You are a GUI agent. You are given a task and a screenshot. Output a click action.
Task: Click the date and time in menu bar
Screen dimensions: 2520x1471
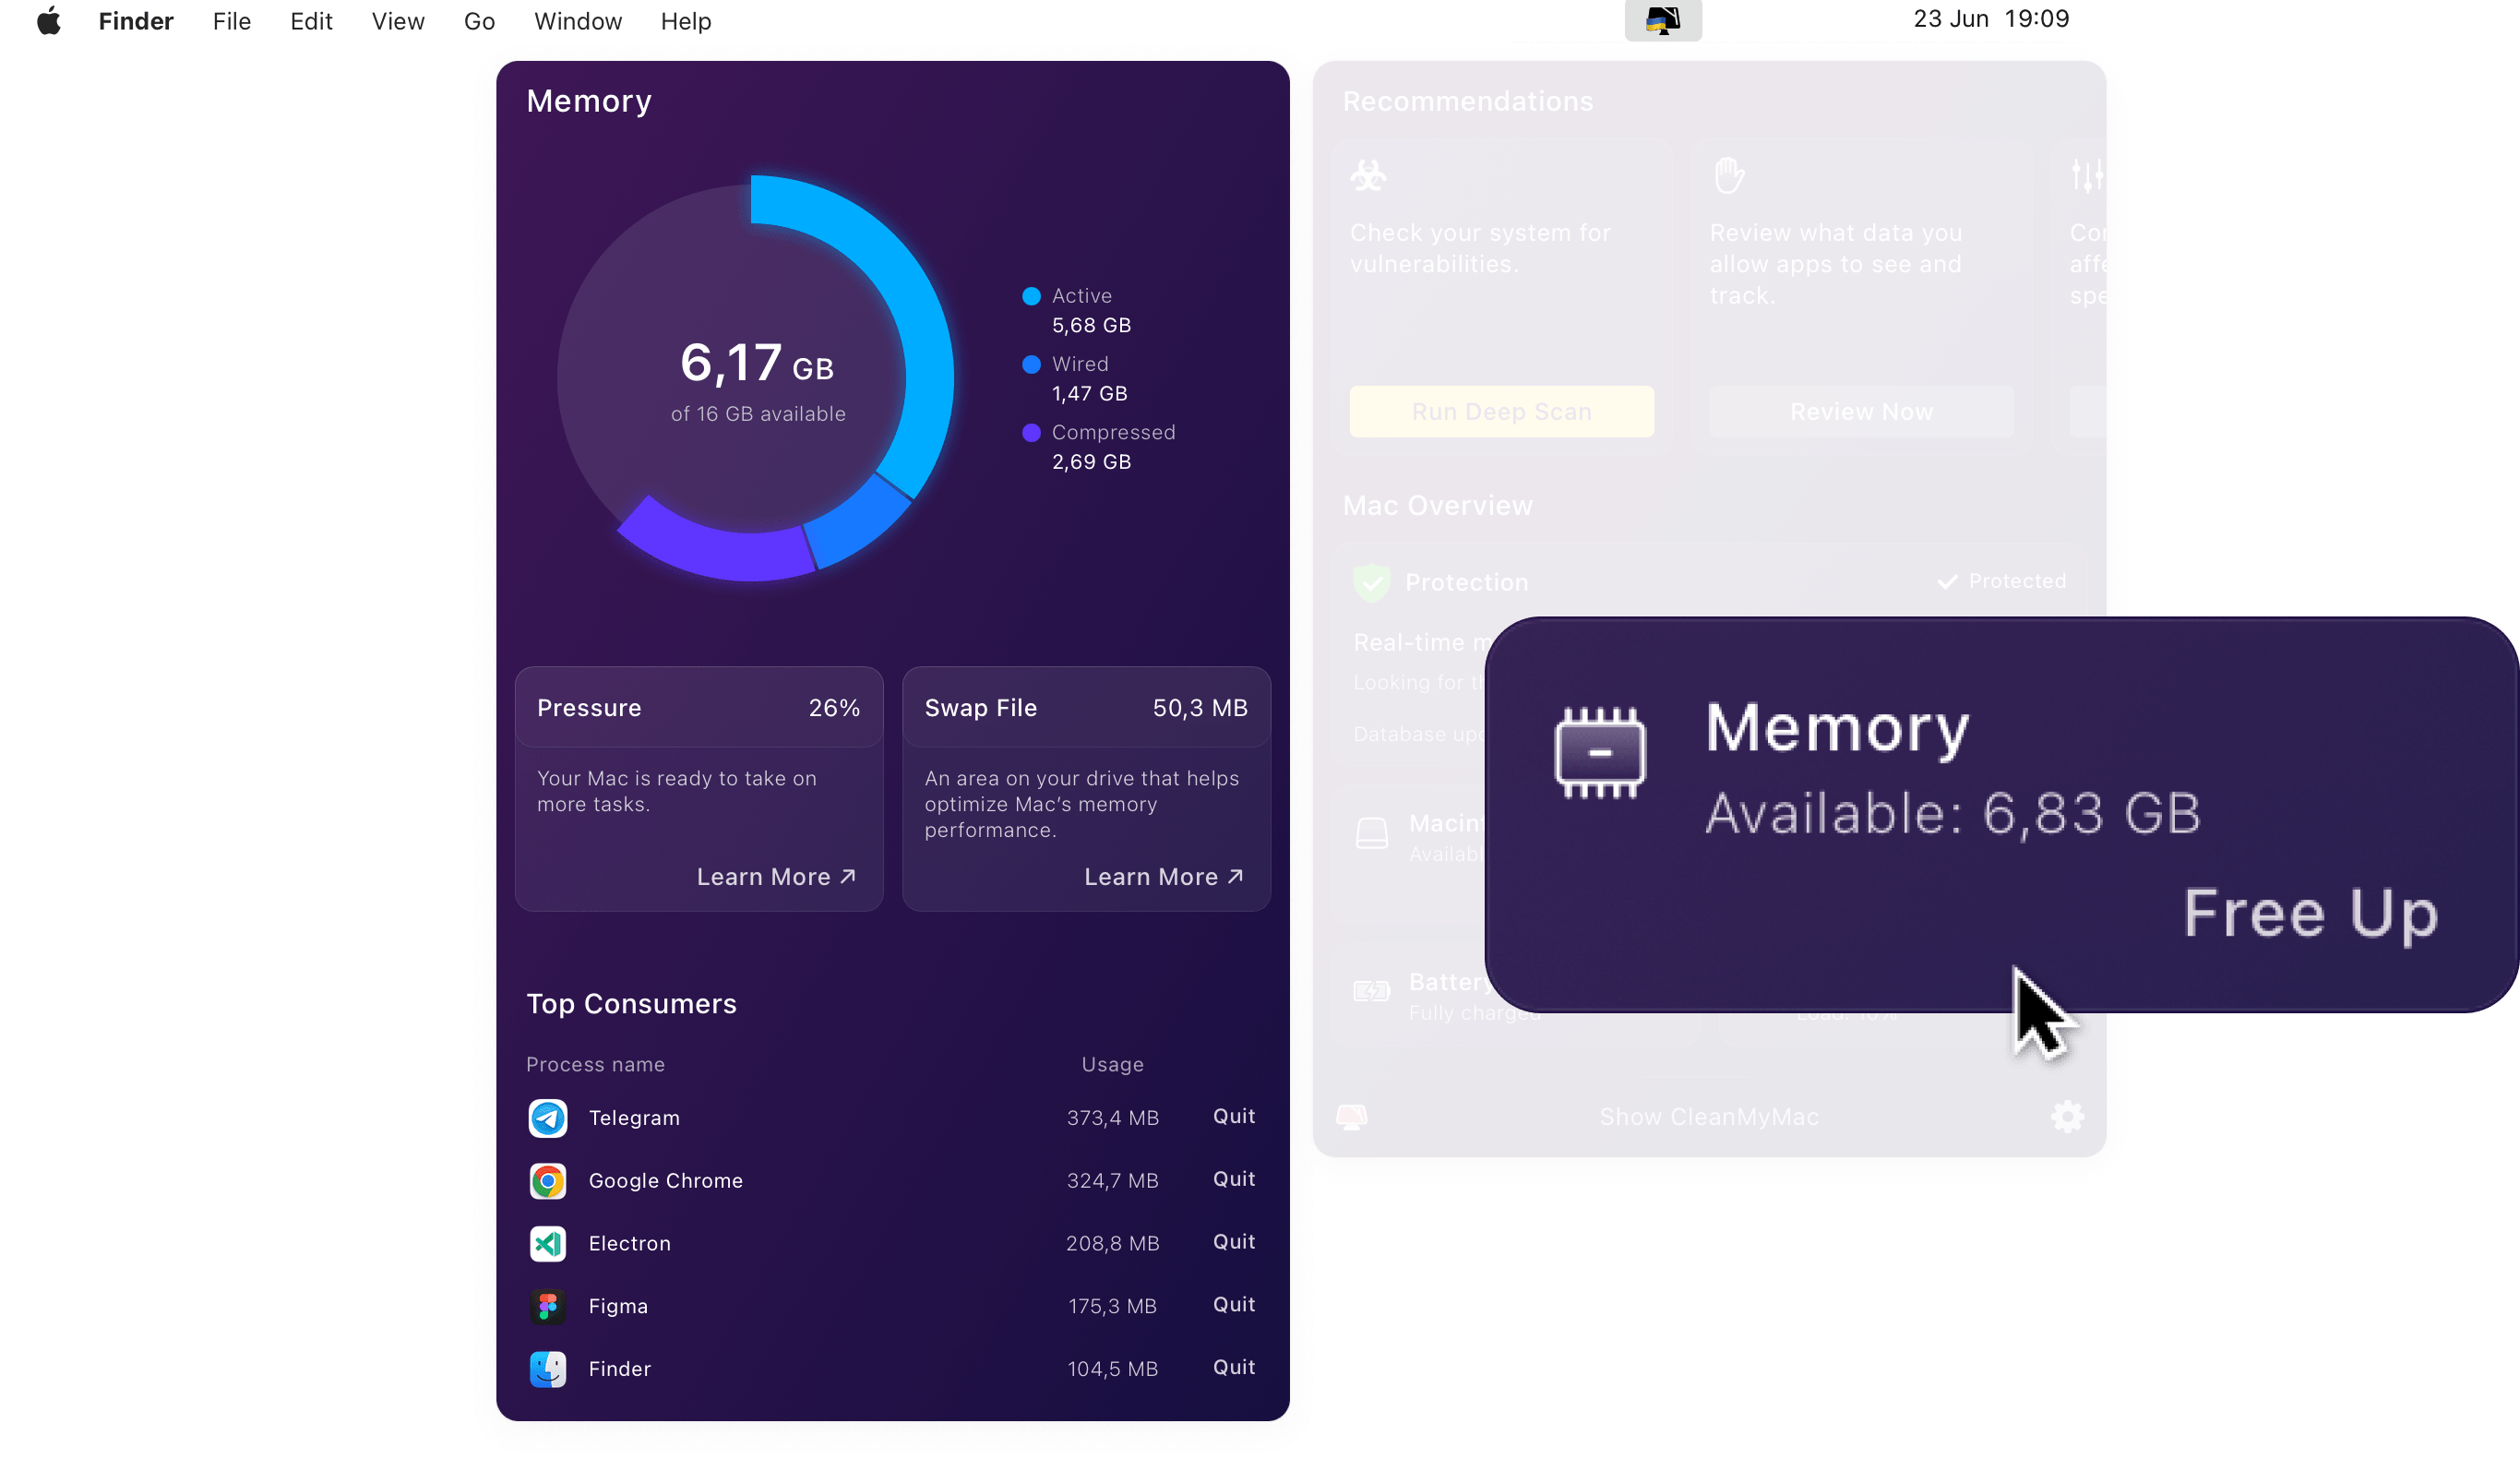tap(1991, 19)
